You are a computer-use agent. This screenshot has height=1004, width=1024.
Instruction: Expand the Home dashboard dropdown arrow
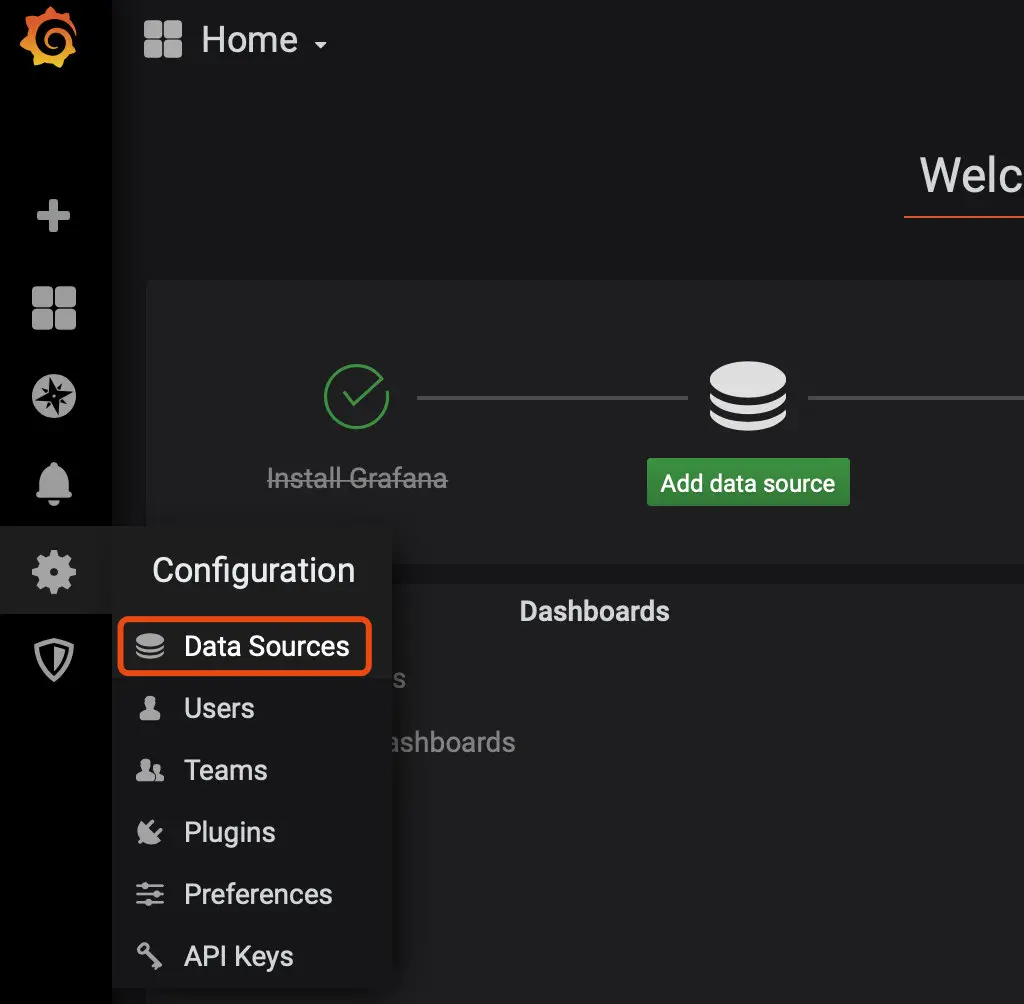click(320, 44)
